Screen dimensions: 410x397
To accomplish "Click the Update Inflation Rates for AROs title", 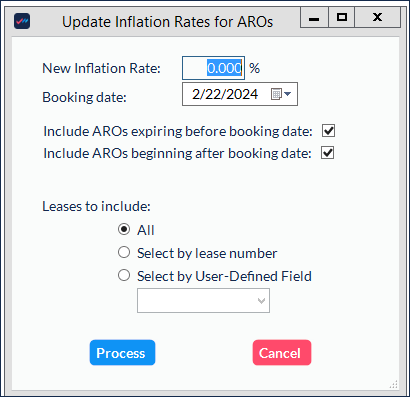I will point(167,22).
